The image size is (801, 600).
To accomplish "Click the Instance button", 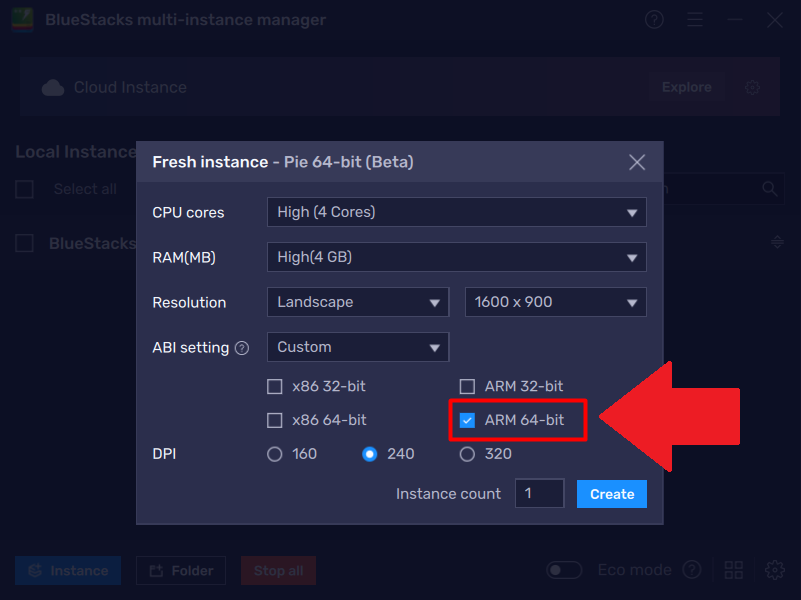I will coord(68,570).
